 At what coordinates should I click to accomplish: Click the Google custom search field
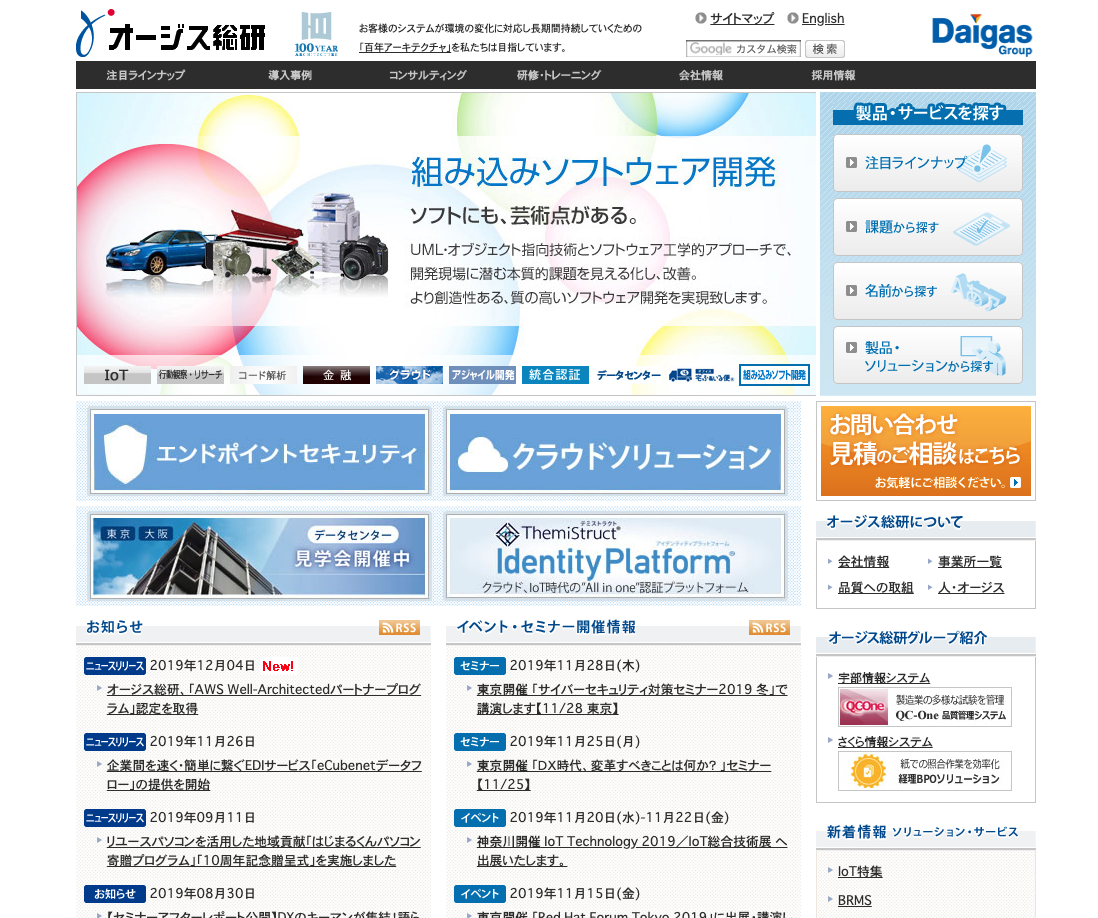click(x=742, y=49)
